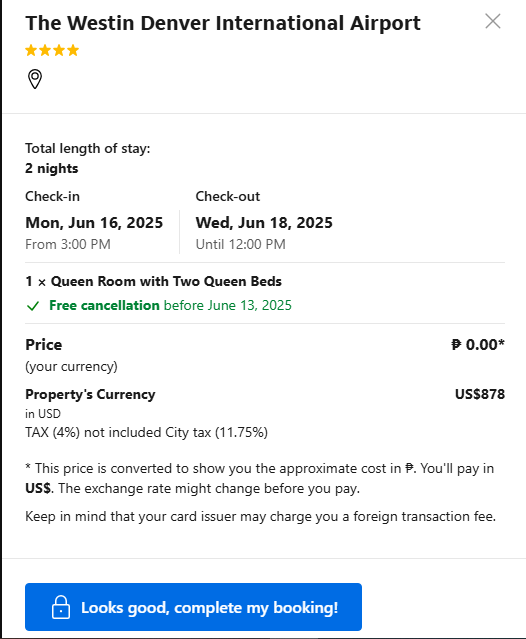Click the location pin icon
Viewport: 526px width, 639px height.
click(x=35, y=79)
